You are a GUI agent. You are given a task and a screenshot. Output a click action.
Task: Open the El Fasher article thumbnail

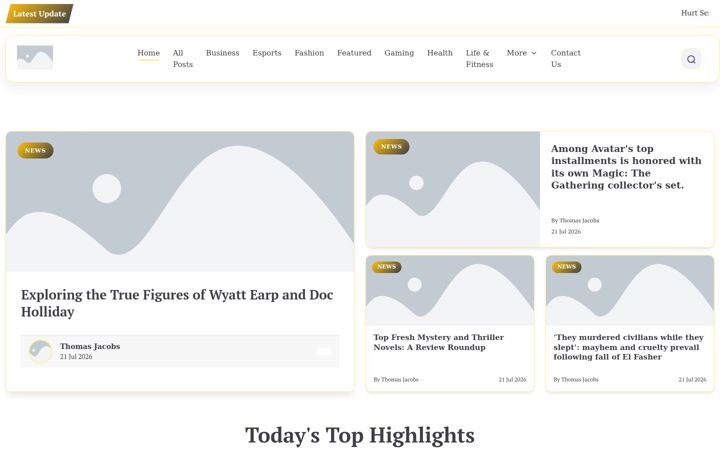click(x=630, y=291)
